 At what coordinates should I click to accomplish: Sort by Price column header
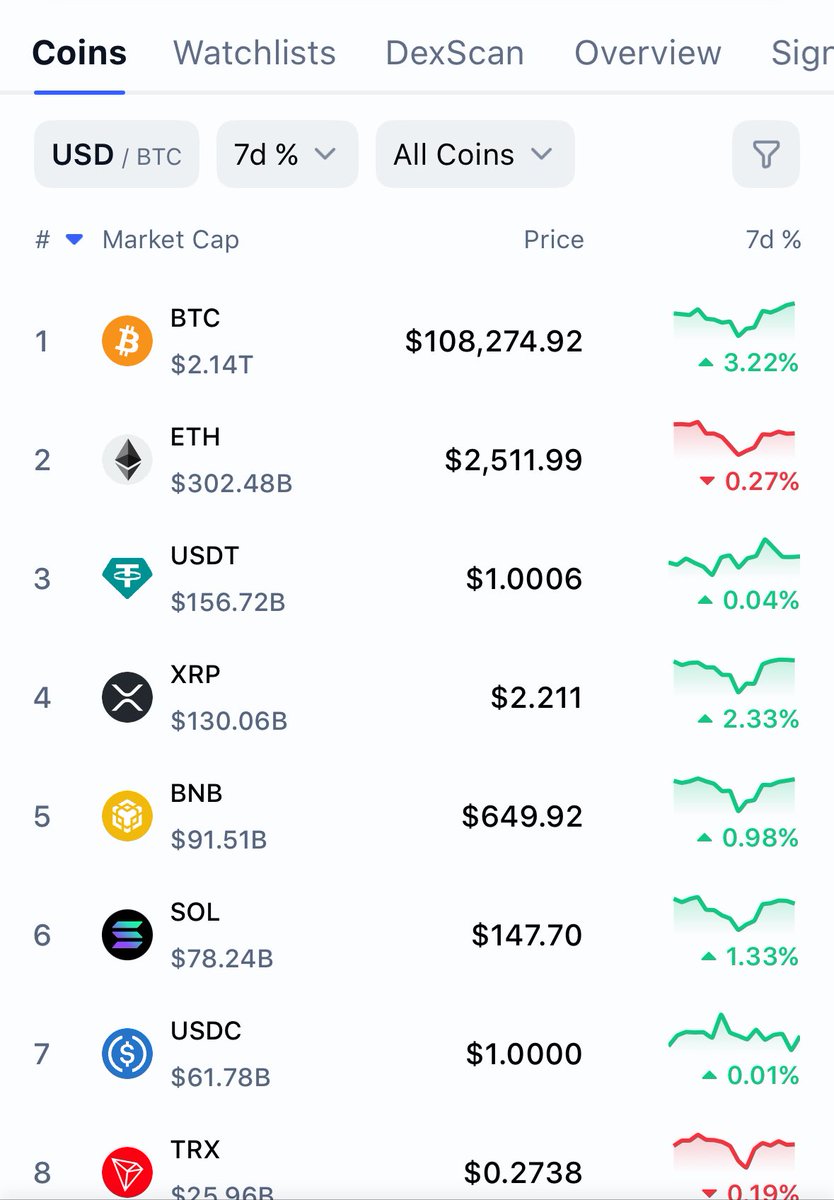(x=554, y=240)
